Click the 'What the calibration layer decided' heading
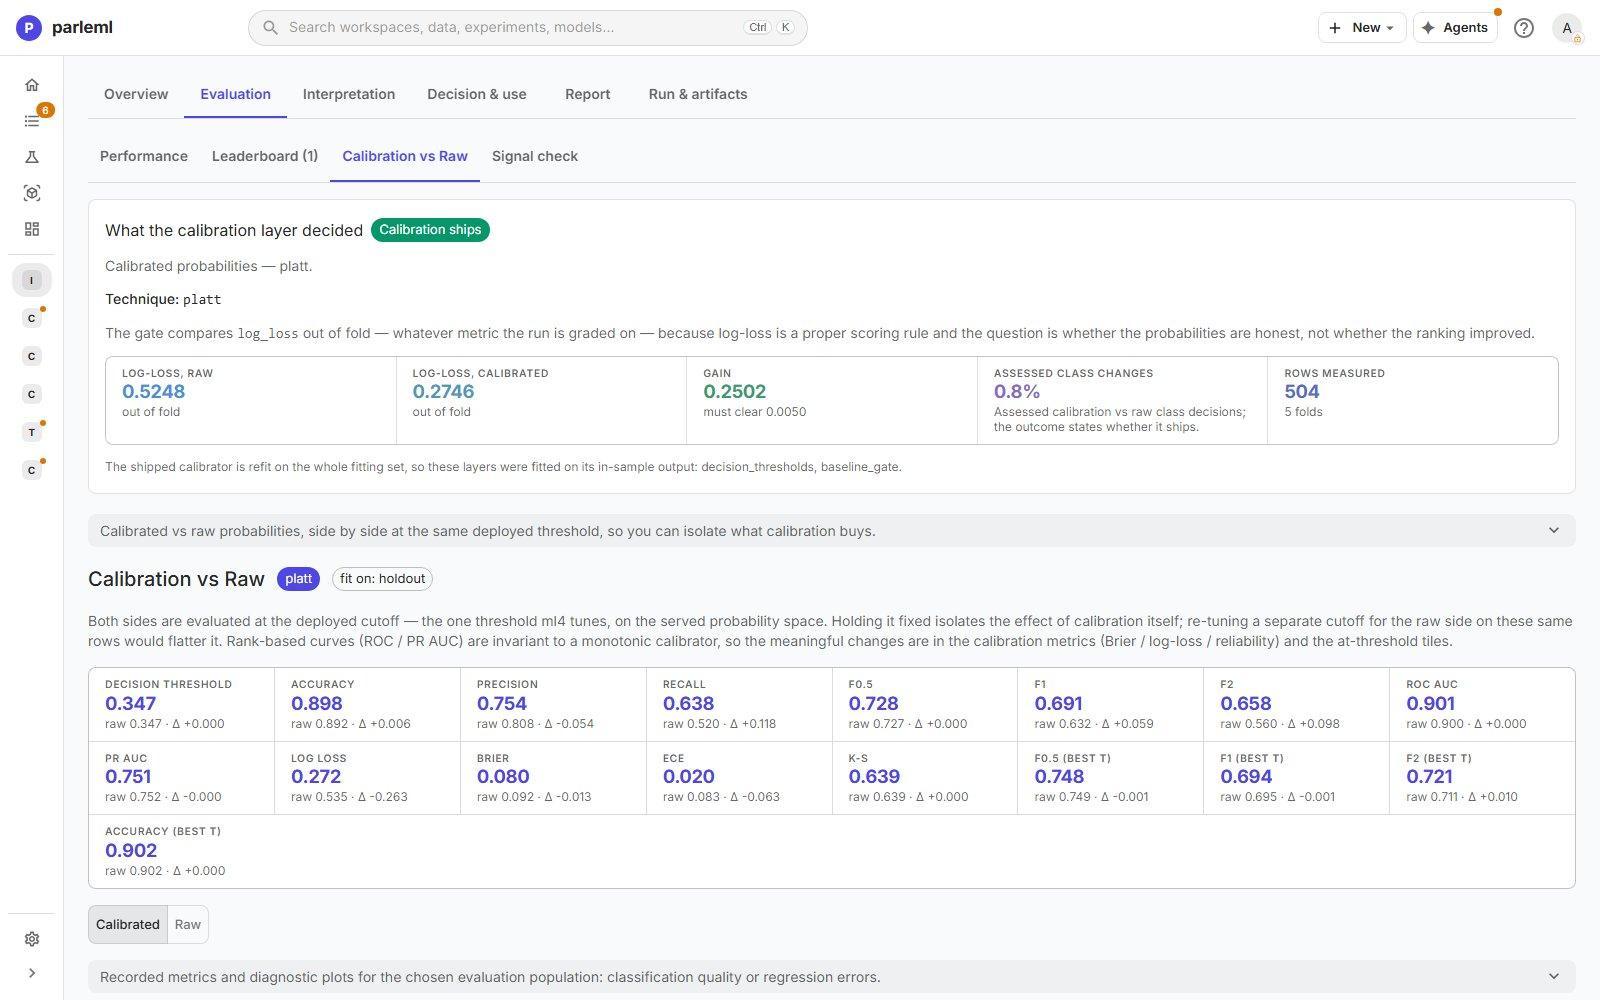 (234, 230)
